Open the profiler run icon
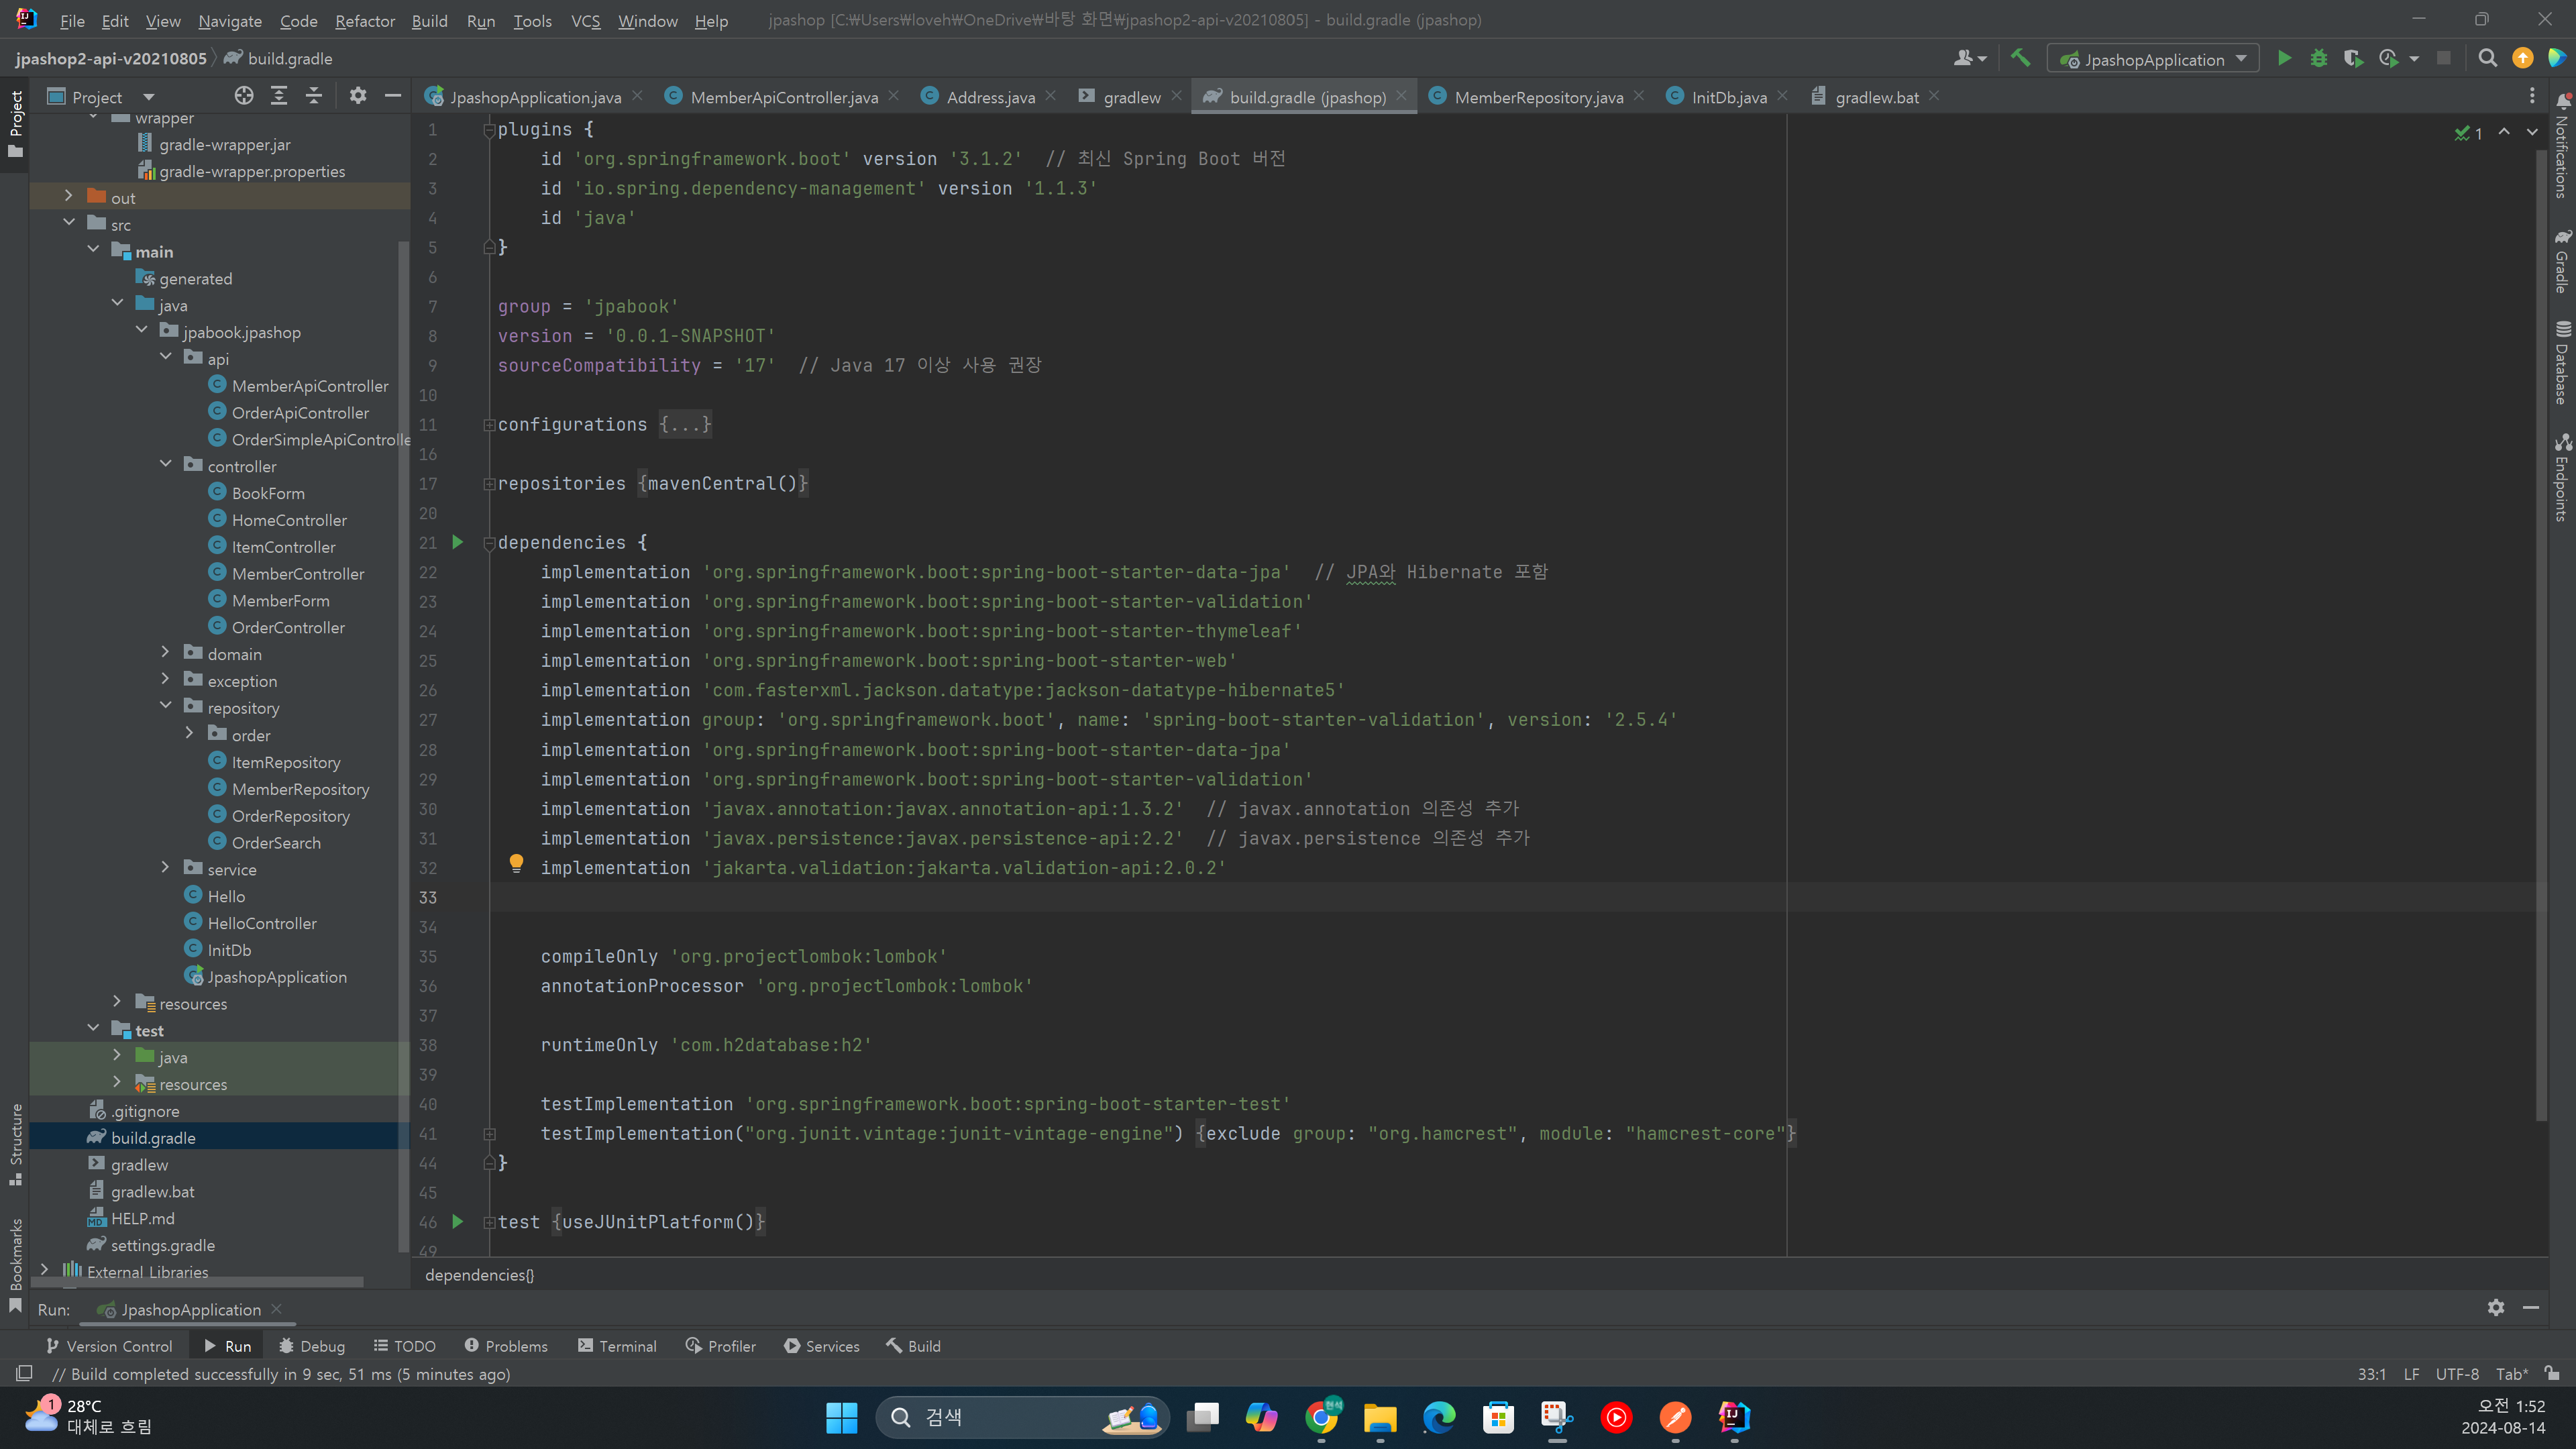2576x1449 pixels. coord(2389,59)
